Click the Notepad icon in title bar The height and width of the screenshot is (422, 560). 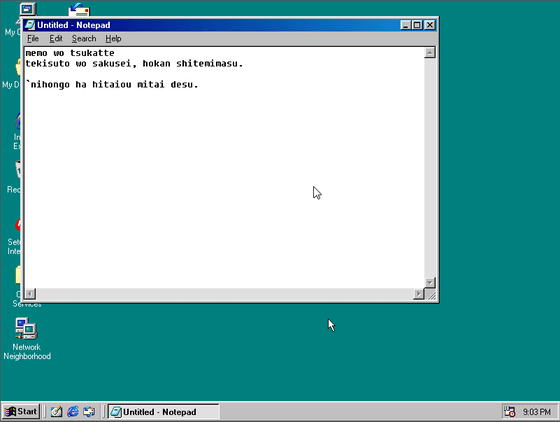[x=30, y=25]
